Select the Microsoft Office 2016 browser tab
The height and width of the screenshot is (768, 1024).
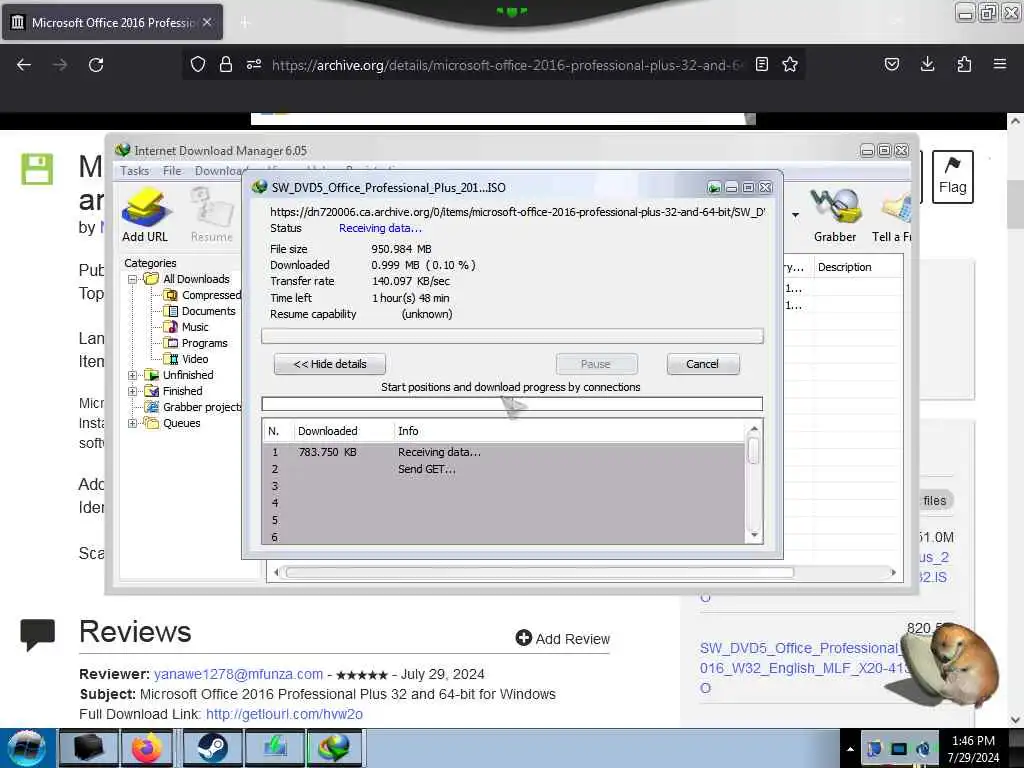pos(112,23)
